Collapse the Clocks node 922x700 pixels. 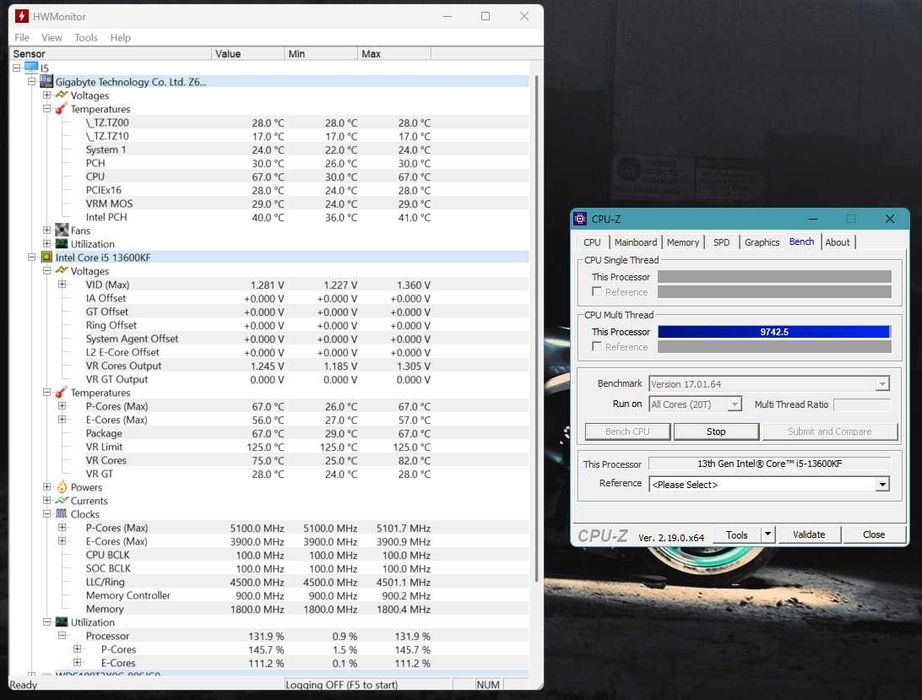47,514
